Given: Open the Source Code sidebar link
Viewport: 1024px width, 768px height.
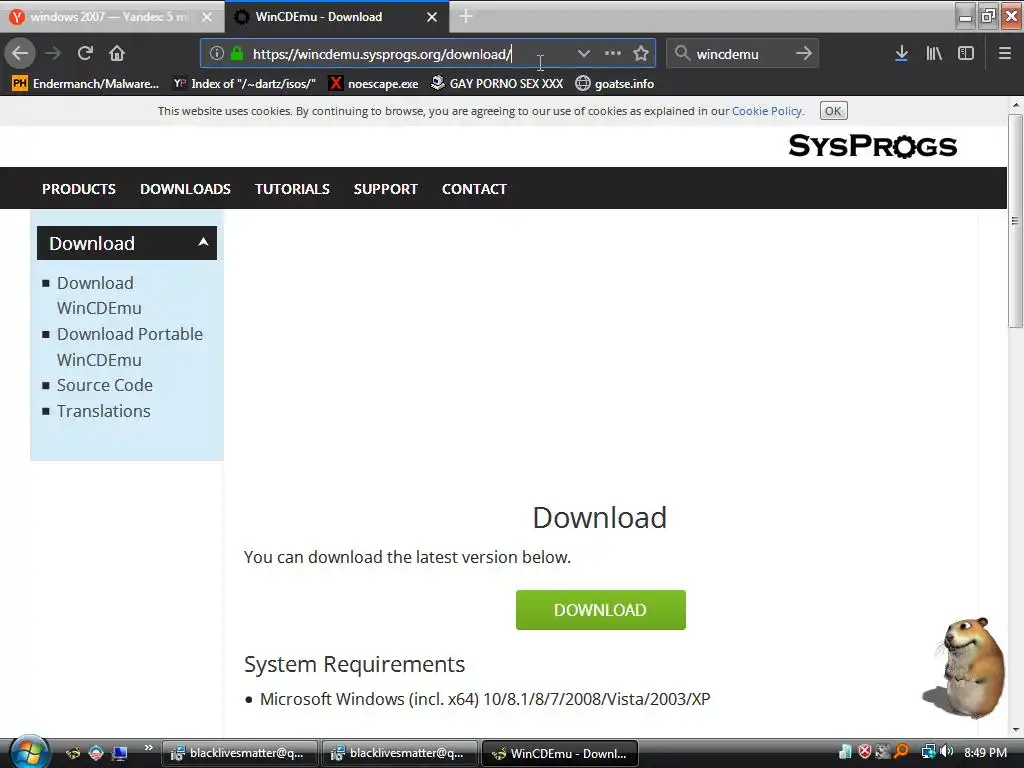Looking at the screenshot, I should 104,385.
